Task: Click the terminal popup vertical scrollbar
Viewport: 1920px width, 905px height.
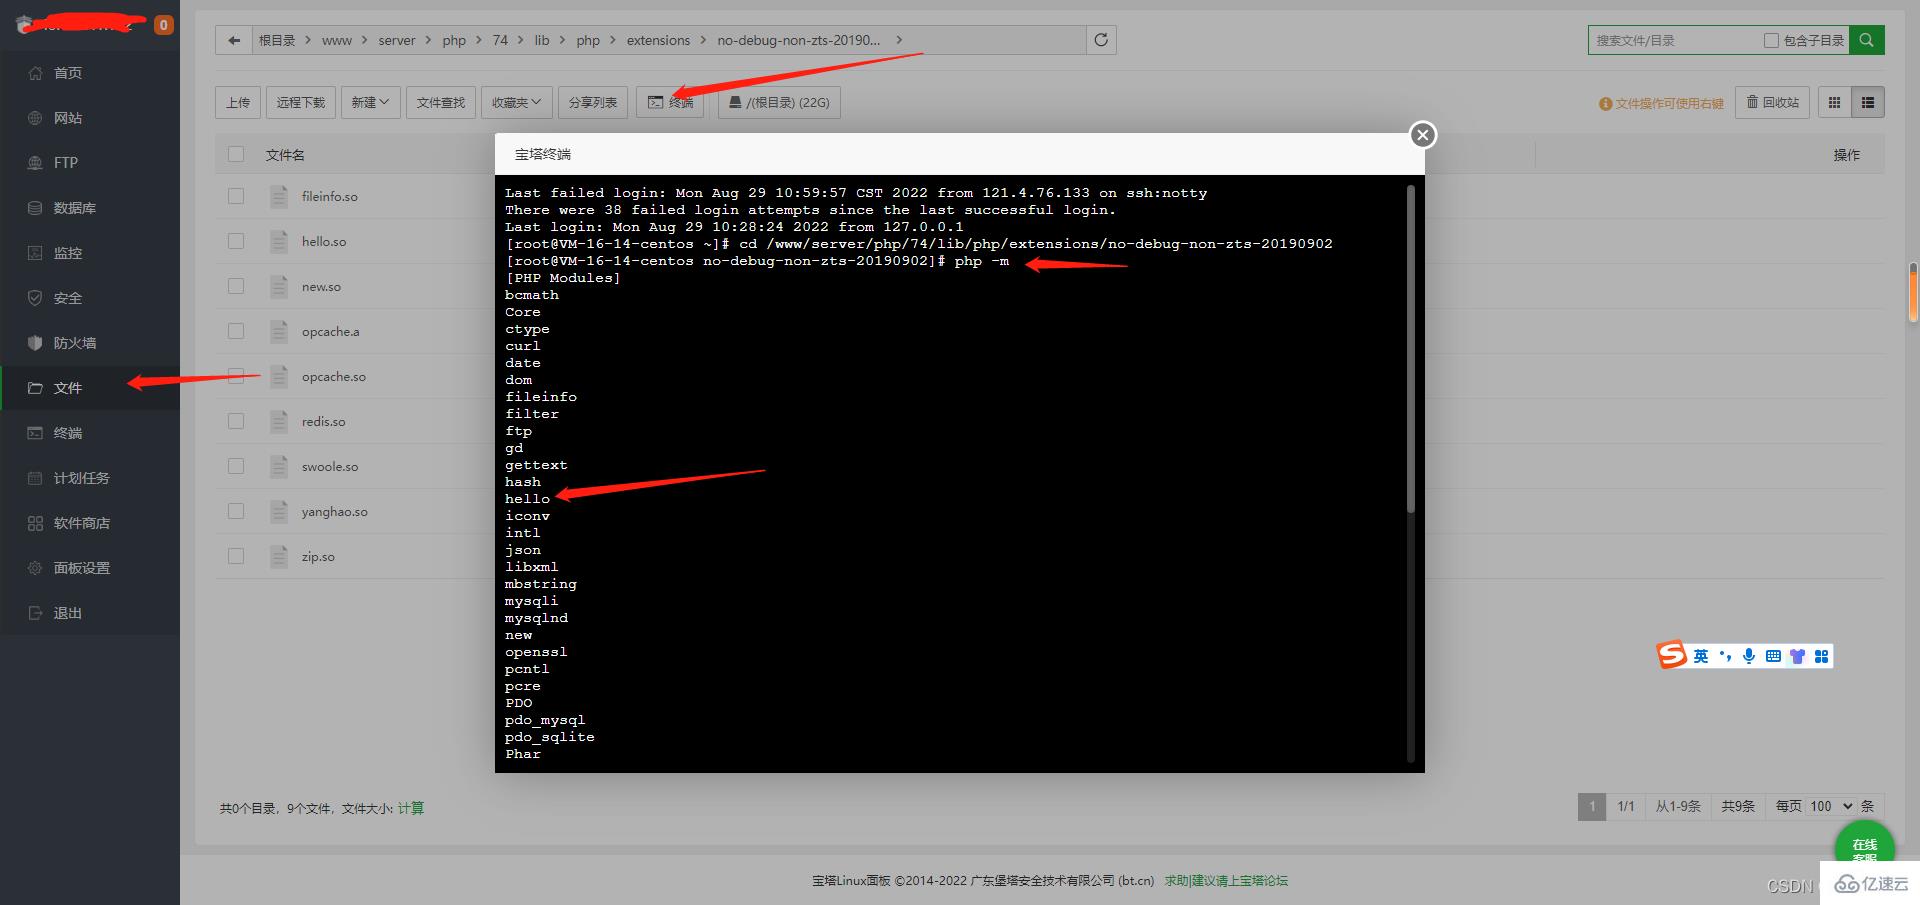Action: (x=1411, y=348)
